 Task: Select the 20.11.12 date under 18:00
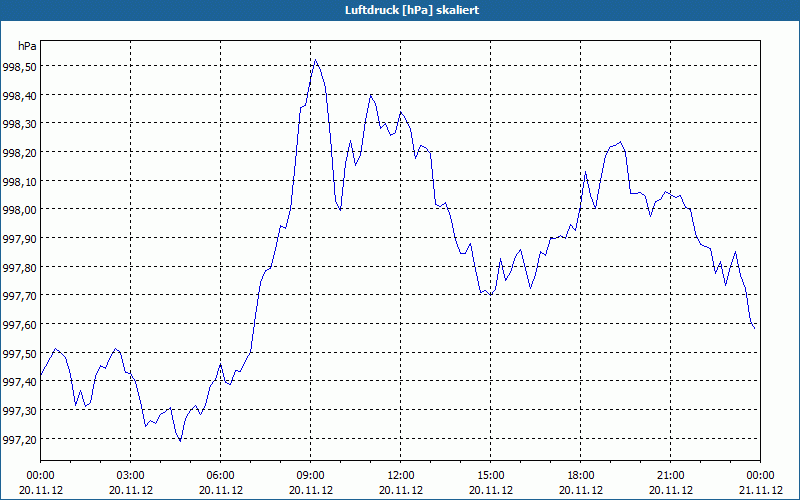[581, 490]
